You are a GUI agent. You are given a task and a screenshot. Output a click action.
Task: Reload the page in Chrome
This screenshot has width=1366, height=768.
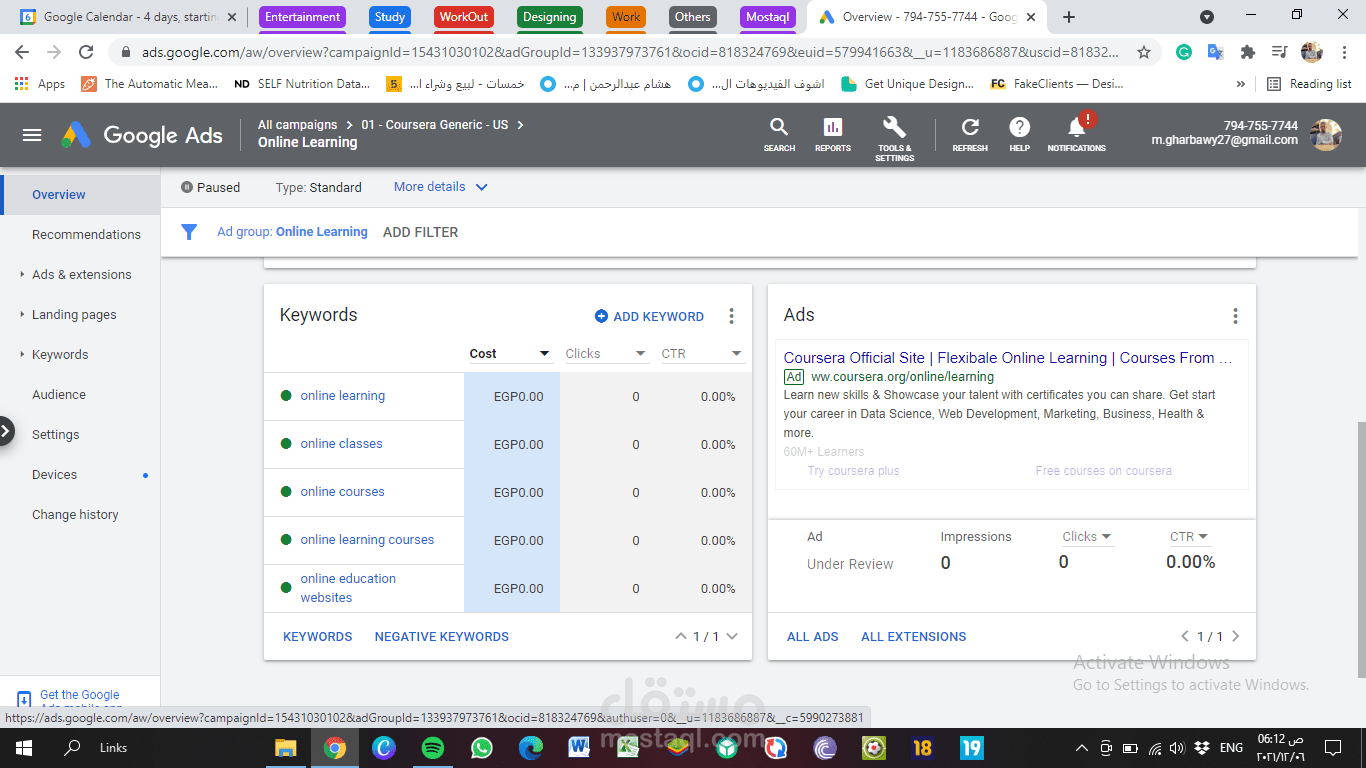point(86,52)
